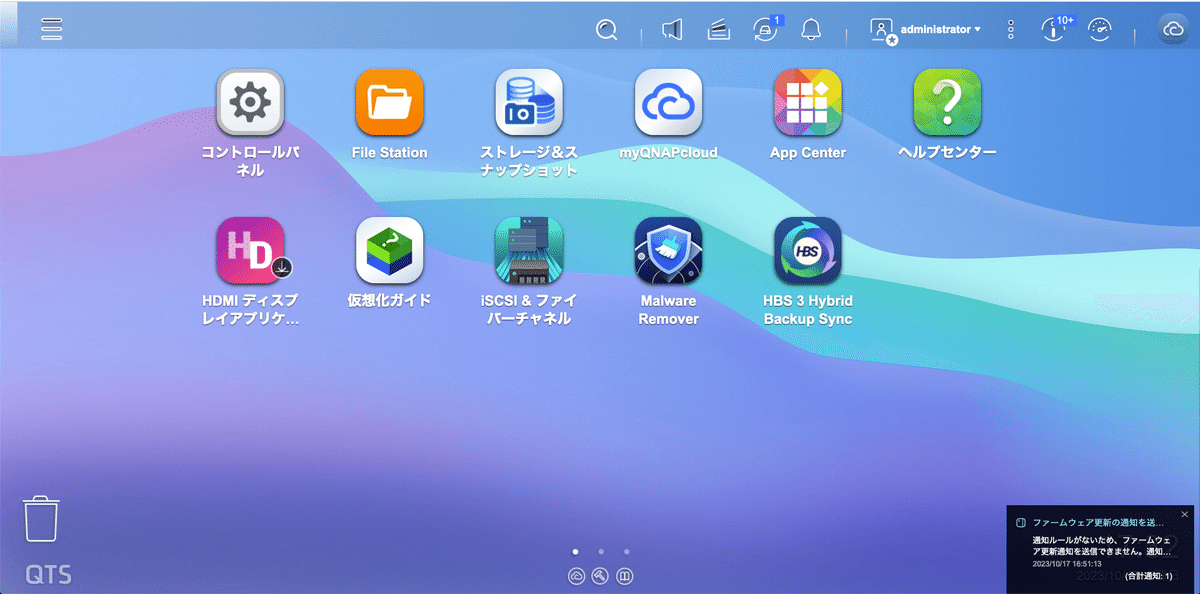Screen dimensions: 1200x594
Task: Click the bottom wrench utility icon
Action: [x=600, y=576]
